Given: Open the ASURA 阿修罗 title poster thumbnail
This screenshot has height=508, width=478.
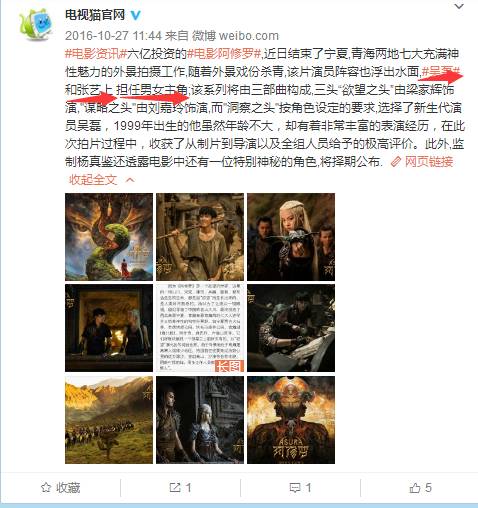Looking at the screenshot, I should tap(291, 420).
